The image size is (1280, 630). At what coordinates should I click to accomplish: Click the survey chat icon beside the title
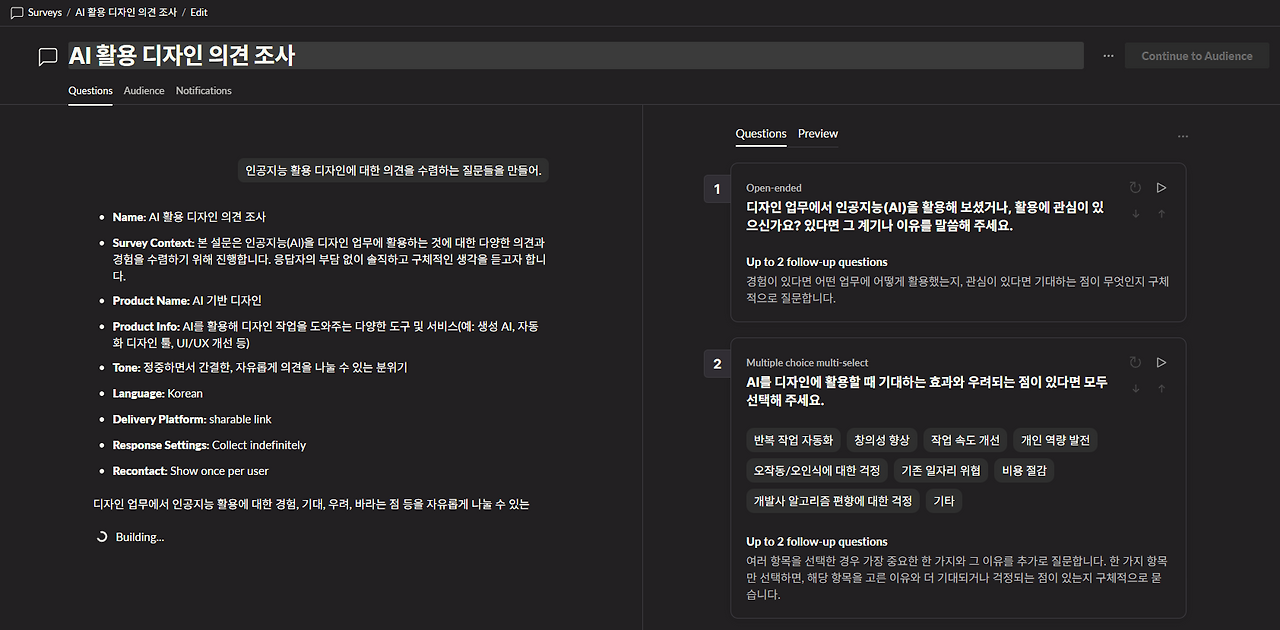tap(48, 57)
